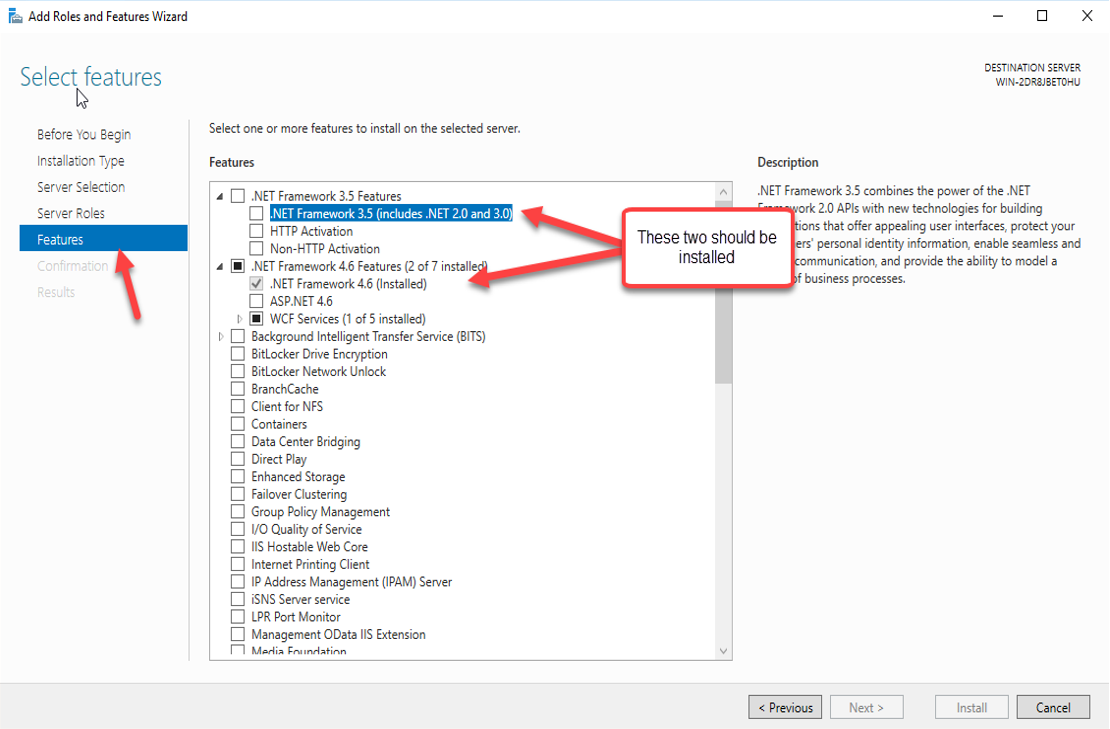The height and width of the screenshot is (729, 1110).
Task: Collapse the .NET Framework 4.6 Features node
Action: [220, 267]
